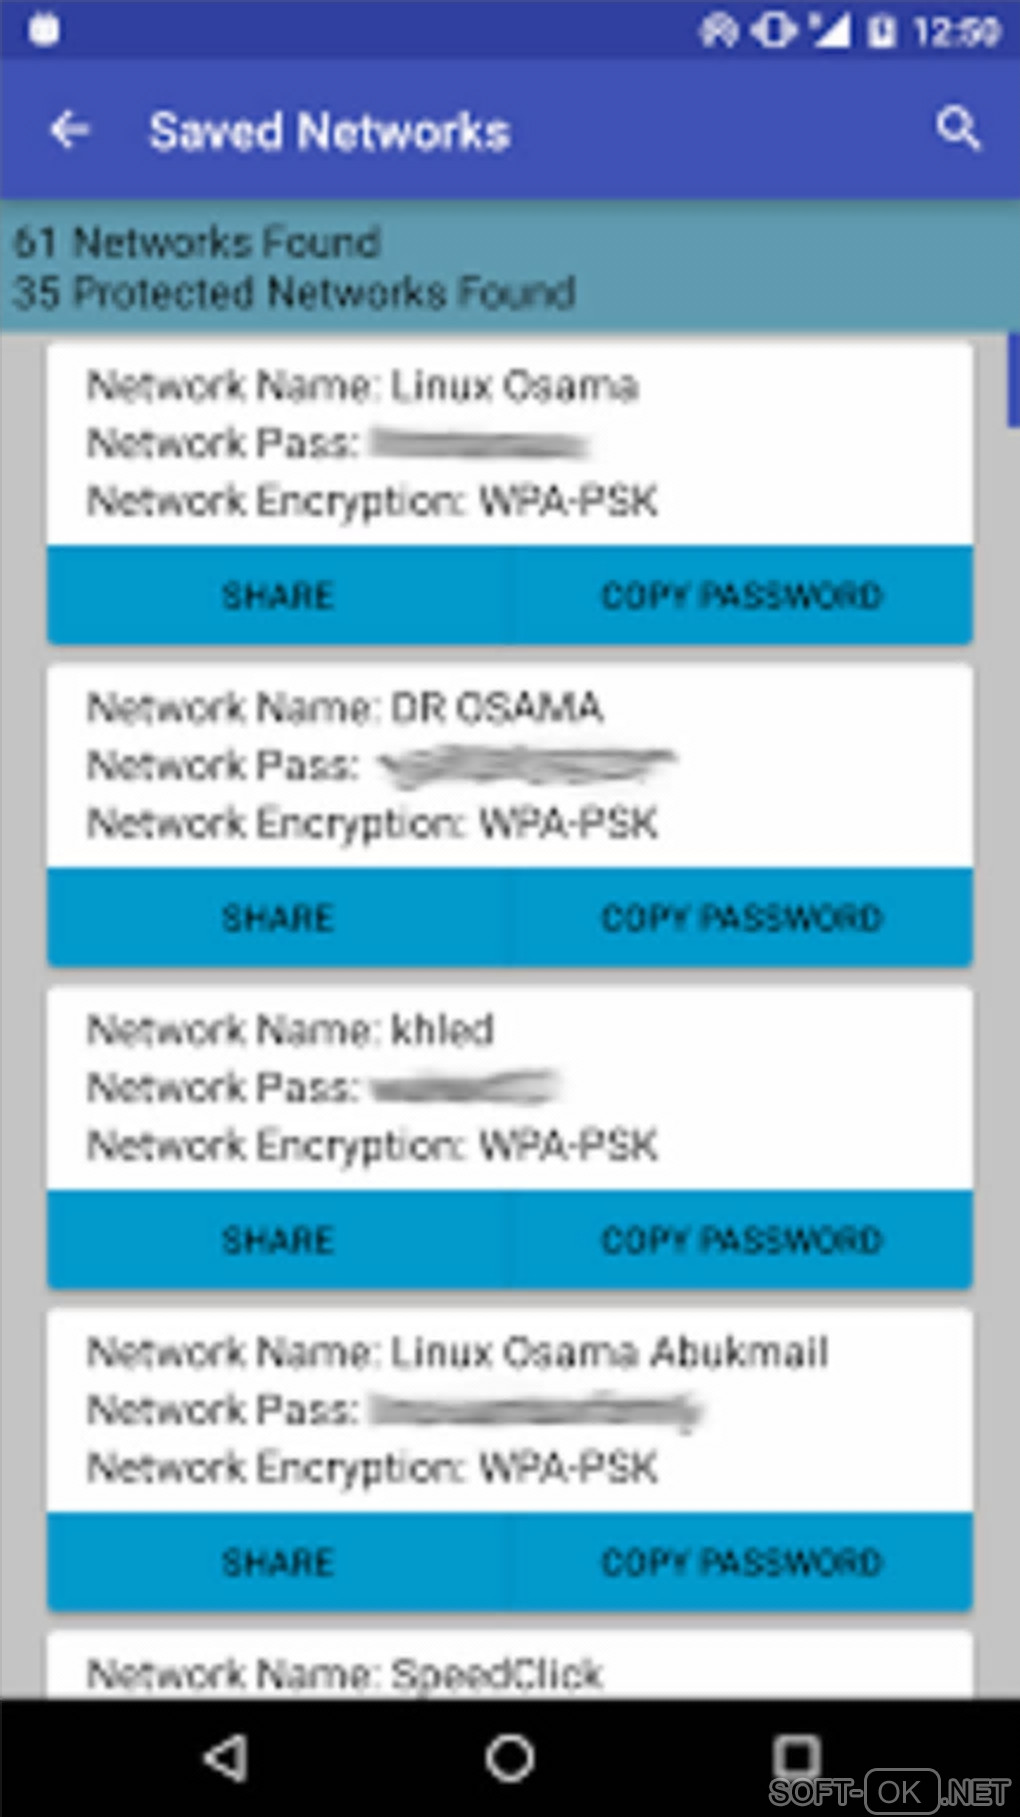
Task: Copy password for Linux Osama network
Action: 741,596
